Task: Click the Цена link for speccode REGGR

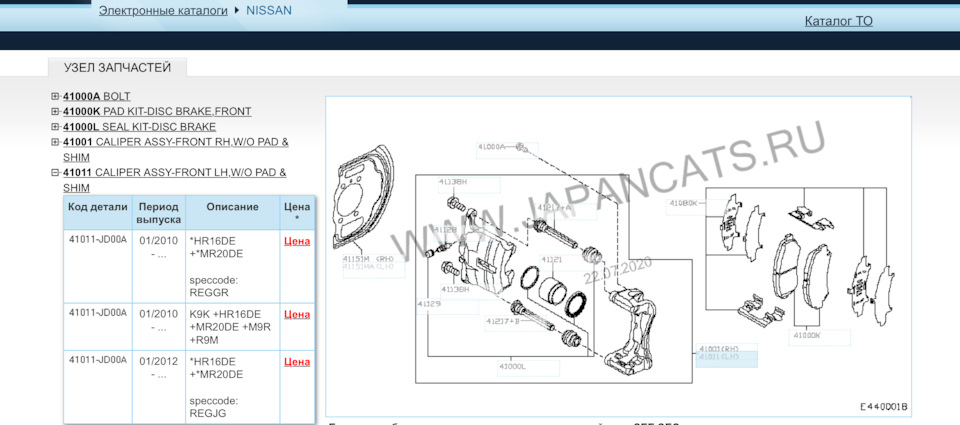Action: coord(297,241)
